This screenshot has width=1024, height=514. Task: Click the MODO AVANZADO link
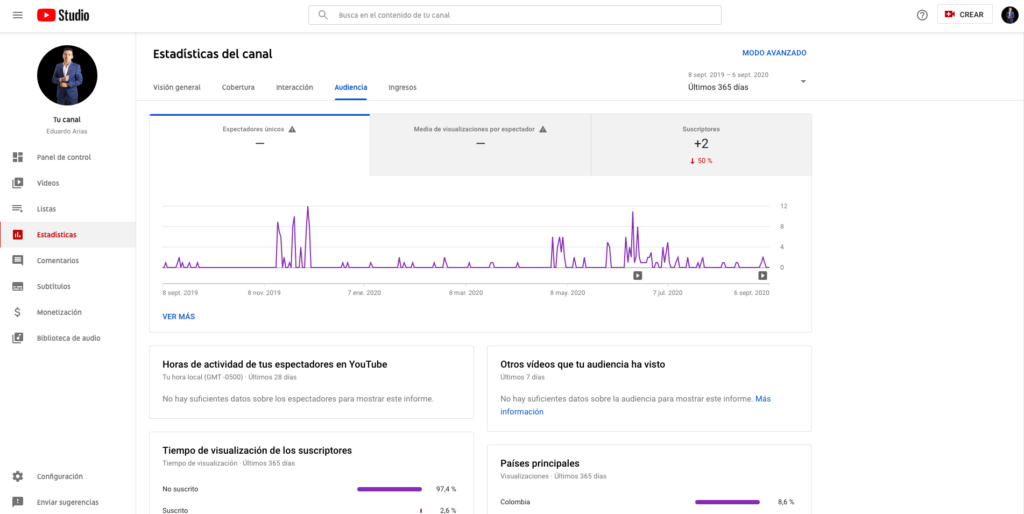pos(775,53)
